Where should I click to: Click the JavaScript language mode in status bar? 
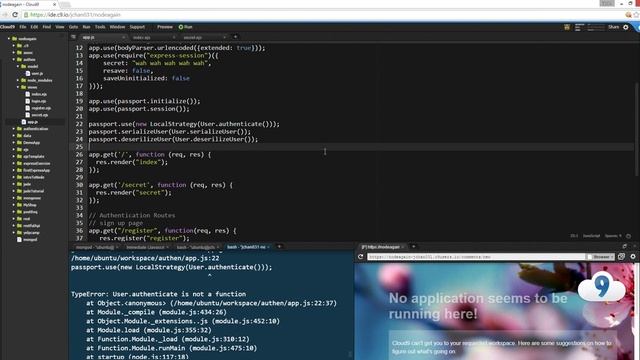tap(591, 236)
